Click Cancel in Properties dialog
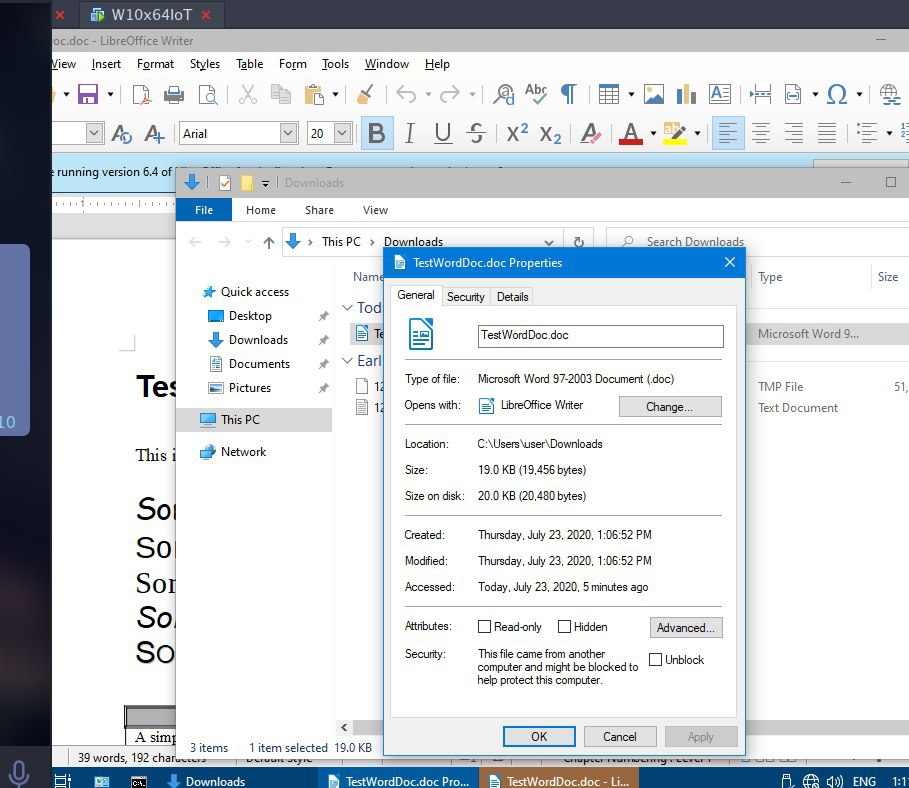This screenshot has height=788, width=909. (x=620, y=736)
